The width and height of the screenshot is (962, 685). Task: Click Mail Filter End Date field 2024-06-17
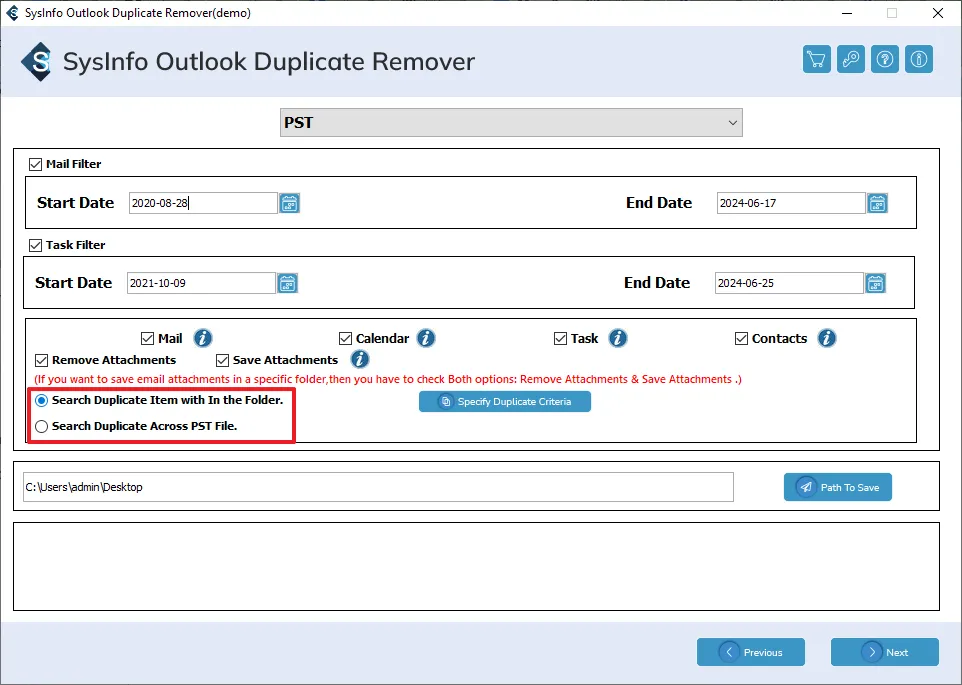coord(791,203)
